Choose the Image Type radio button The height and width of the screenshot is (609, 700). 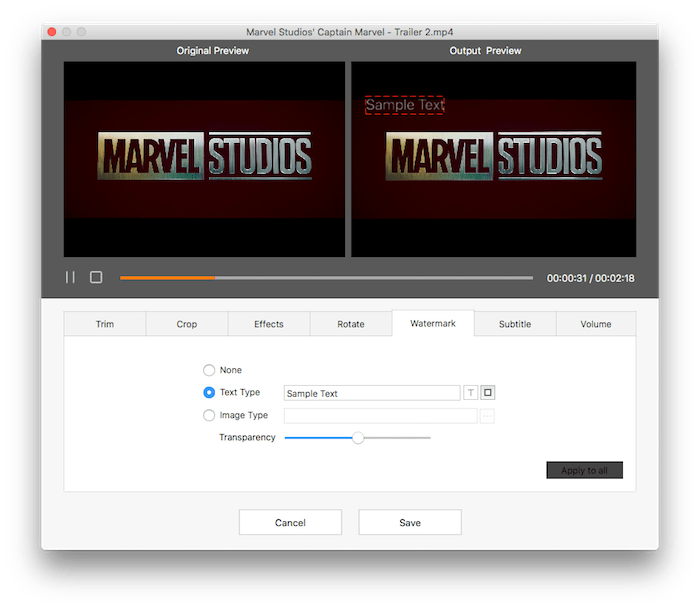tap(209, 415)
